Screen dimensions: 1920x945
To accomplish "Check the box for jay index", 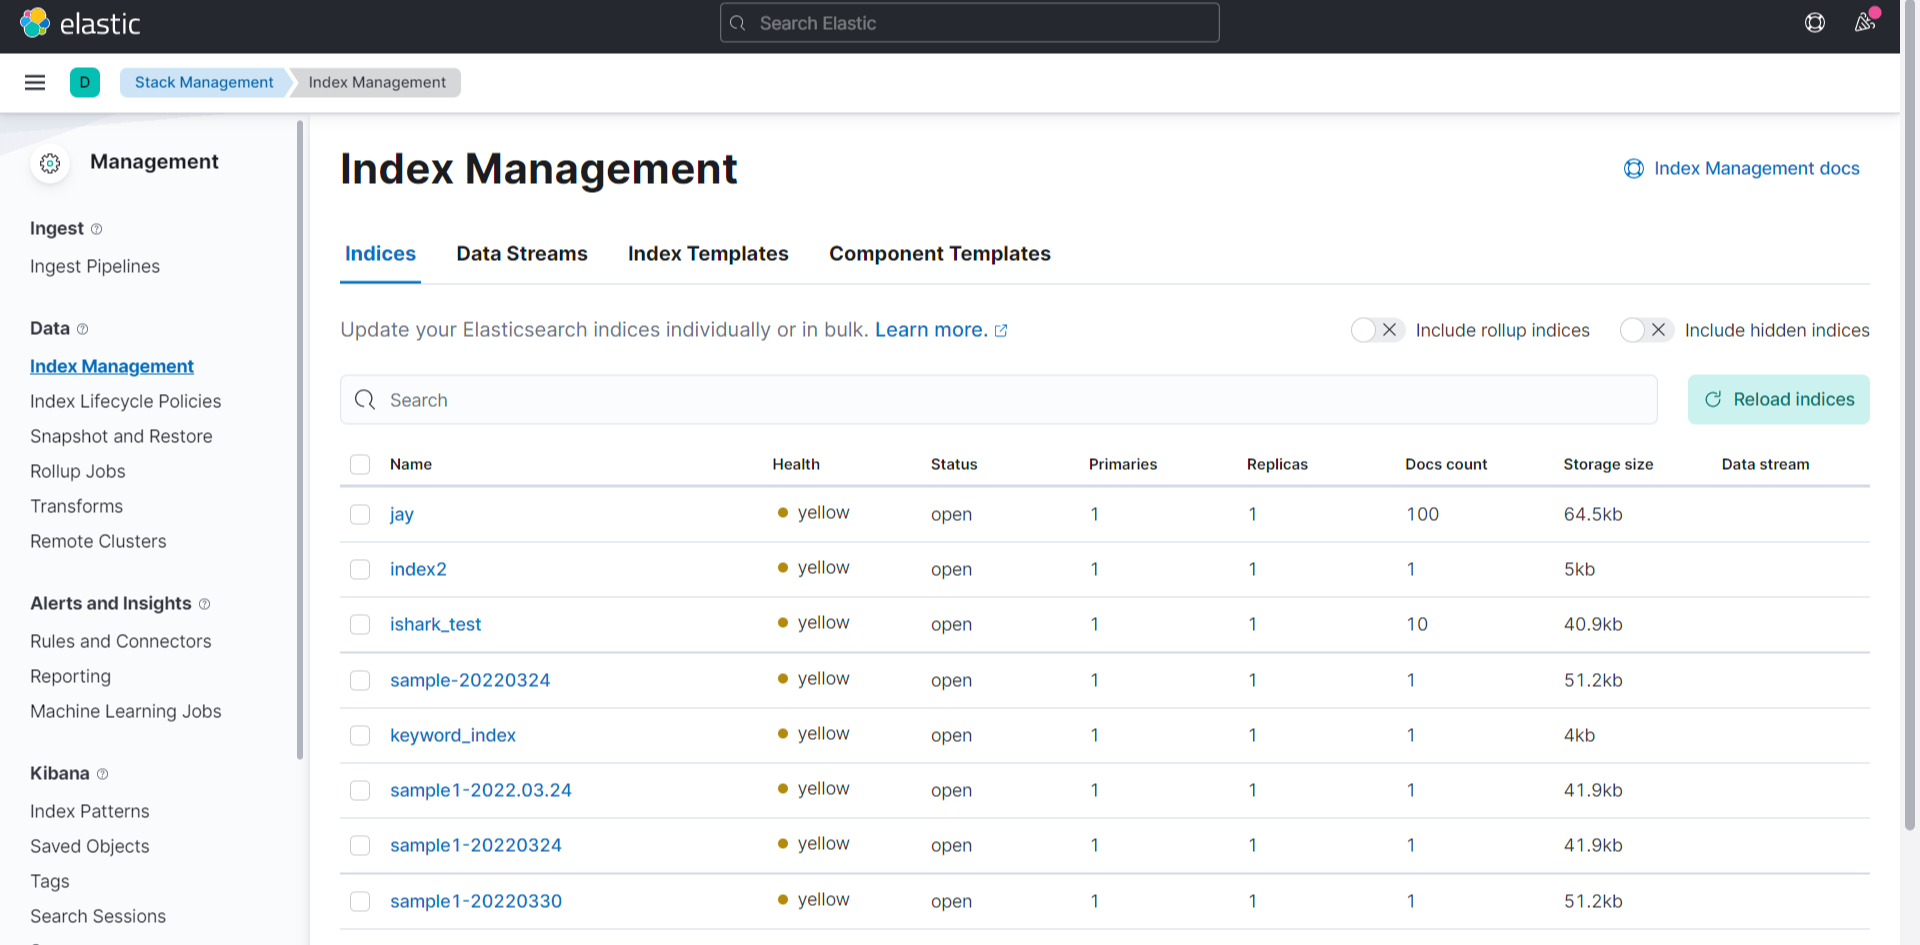I will click(360, 514).
